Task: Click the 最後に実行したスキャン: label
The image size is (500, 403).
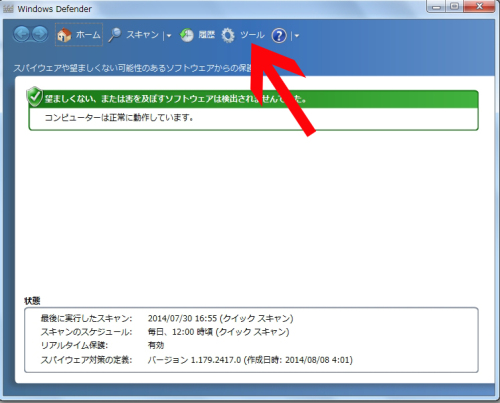Action: (x=86, y=318)
